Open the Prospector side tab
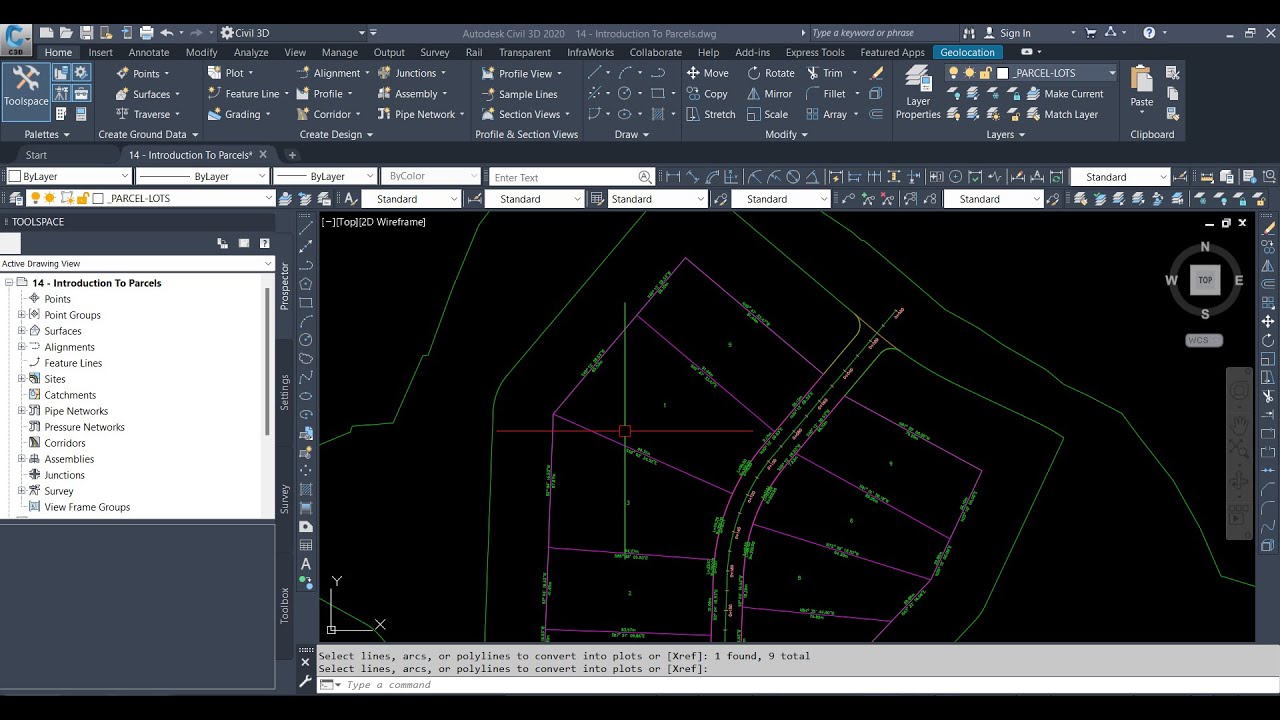This screenshot has width=1280, height=720. tap(285, 285)
